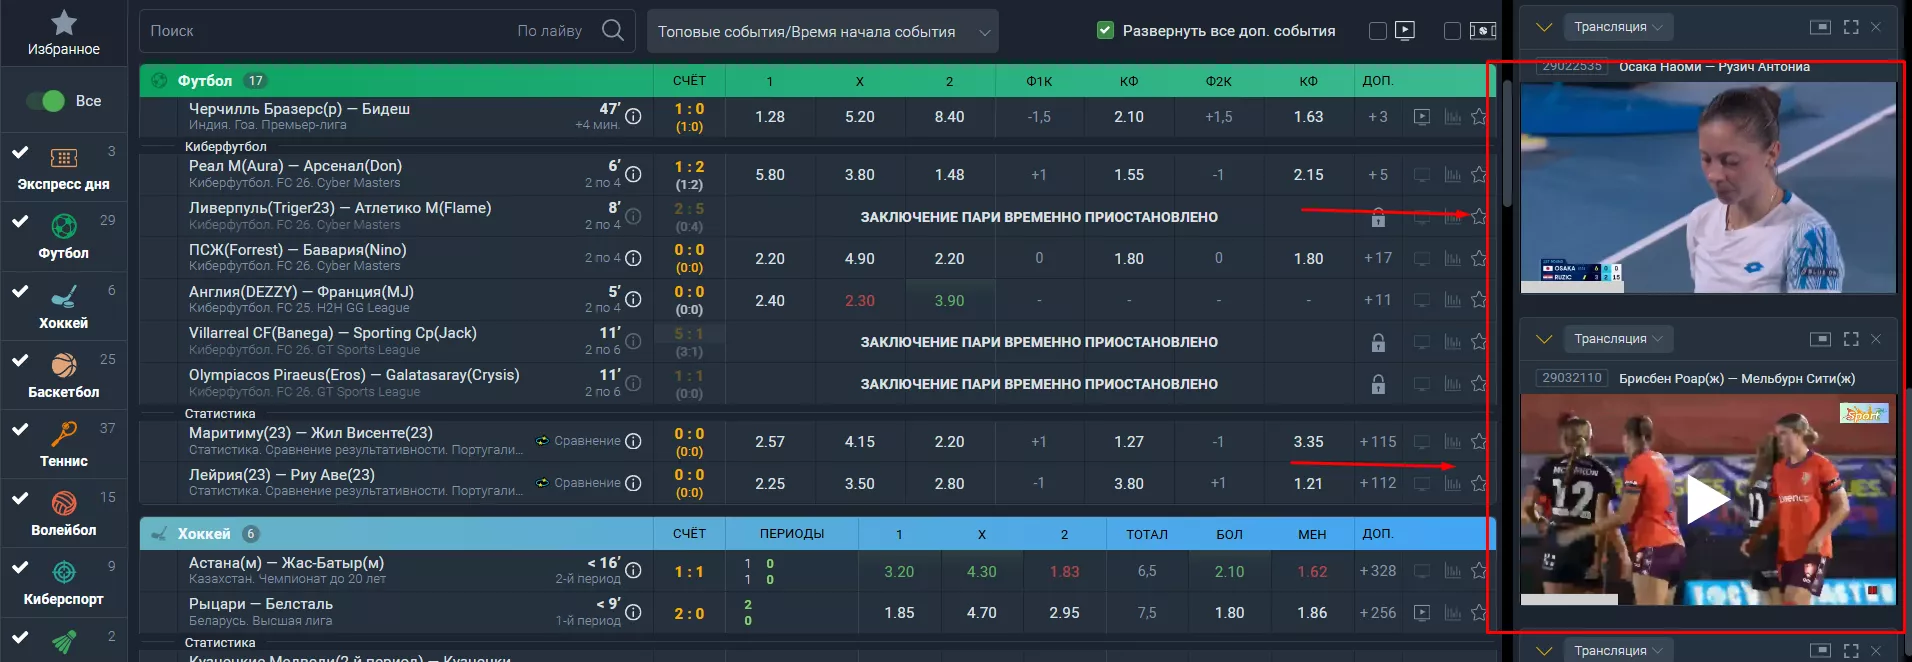Click into the Поиск search field
This screenshot has width=1912, height=662.
click(330, 31)
